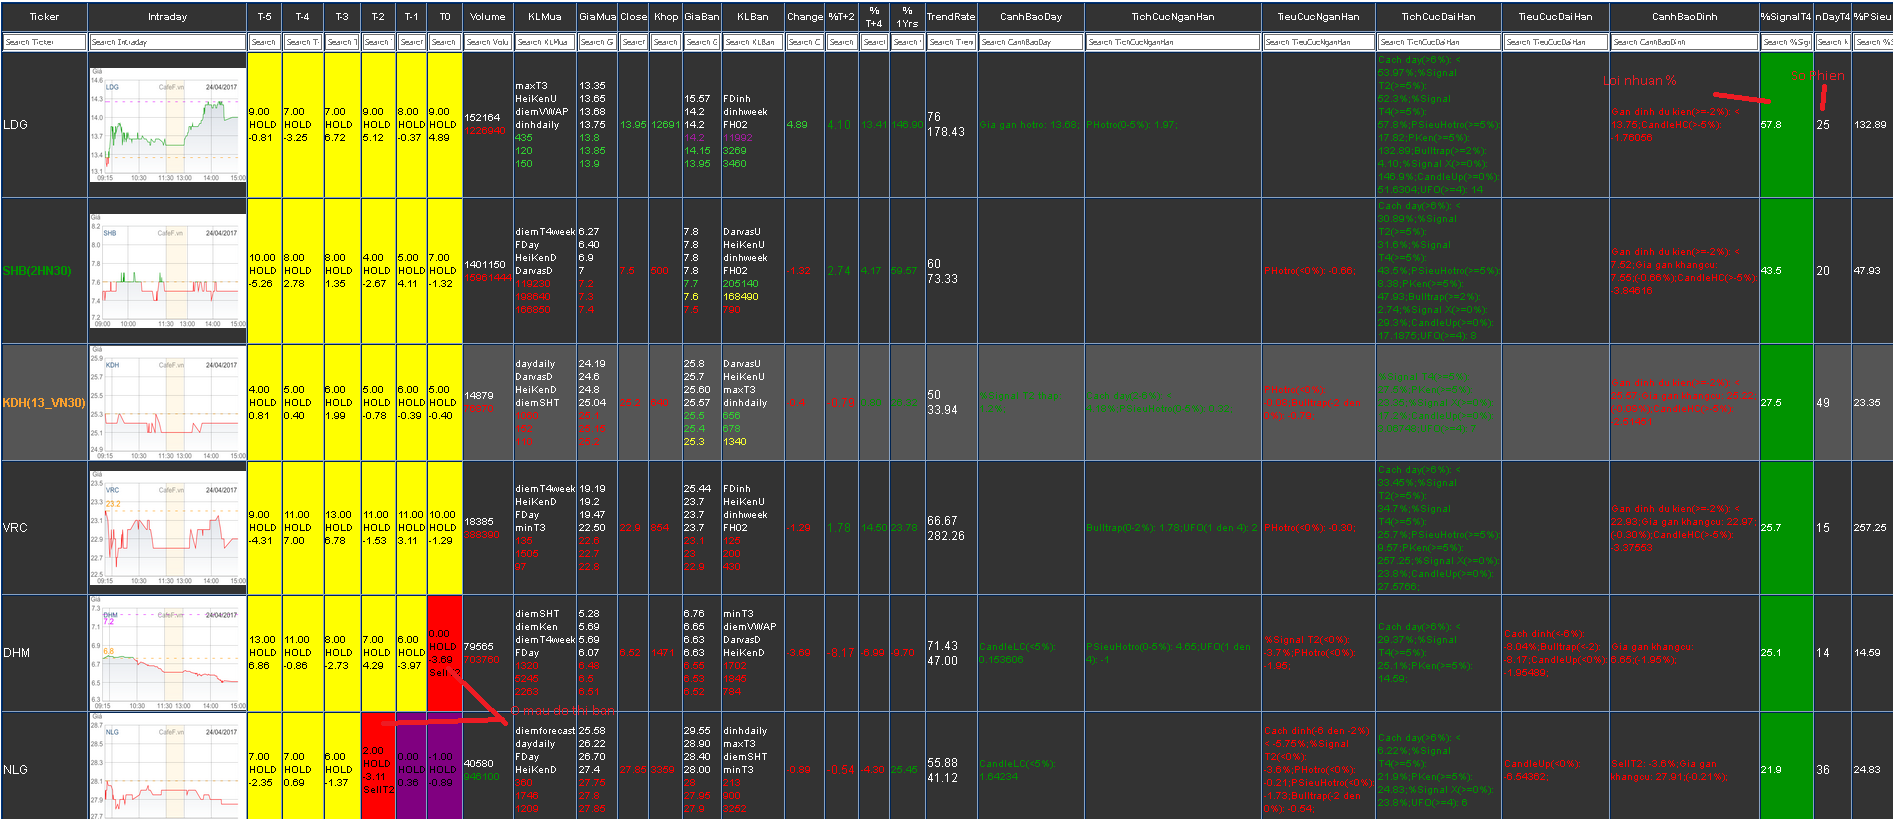
Task: Click the Intraday column header
Action: [x=167, y=17]
